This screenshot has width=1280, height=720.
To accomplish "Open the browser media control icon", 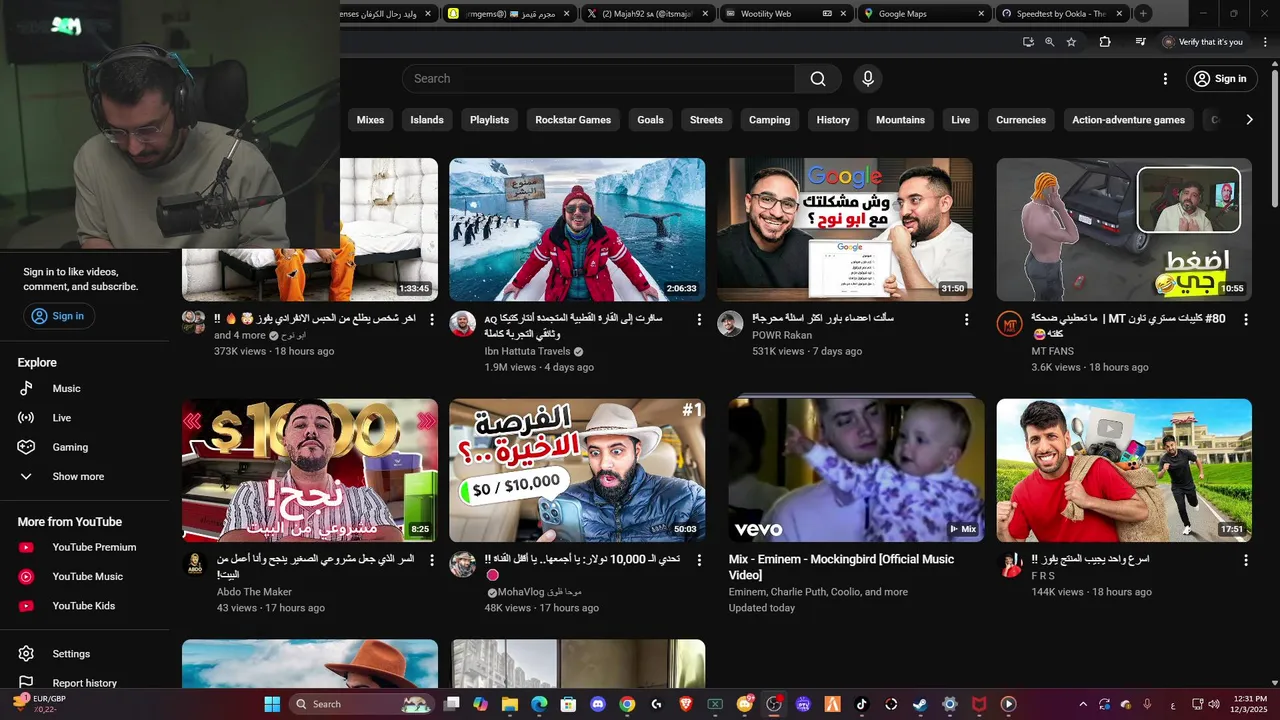I will pyautogui.click(x=1140, y=42).
